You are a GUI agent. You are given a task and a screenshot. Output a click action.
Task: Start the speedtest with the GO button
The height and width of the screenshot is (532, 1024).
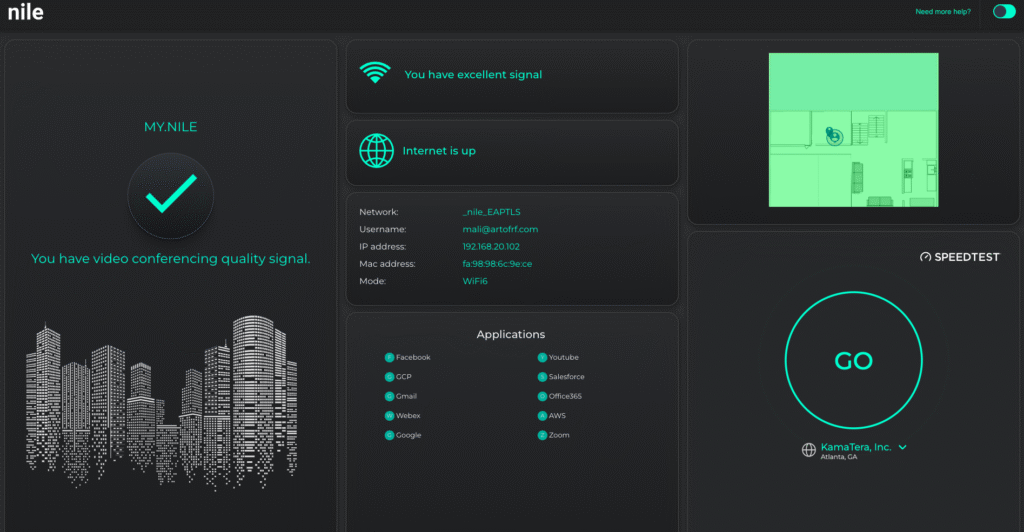click(x=854, y=360)
